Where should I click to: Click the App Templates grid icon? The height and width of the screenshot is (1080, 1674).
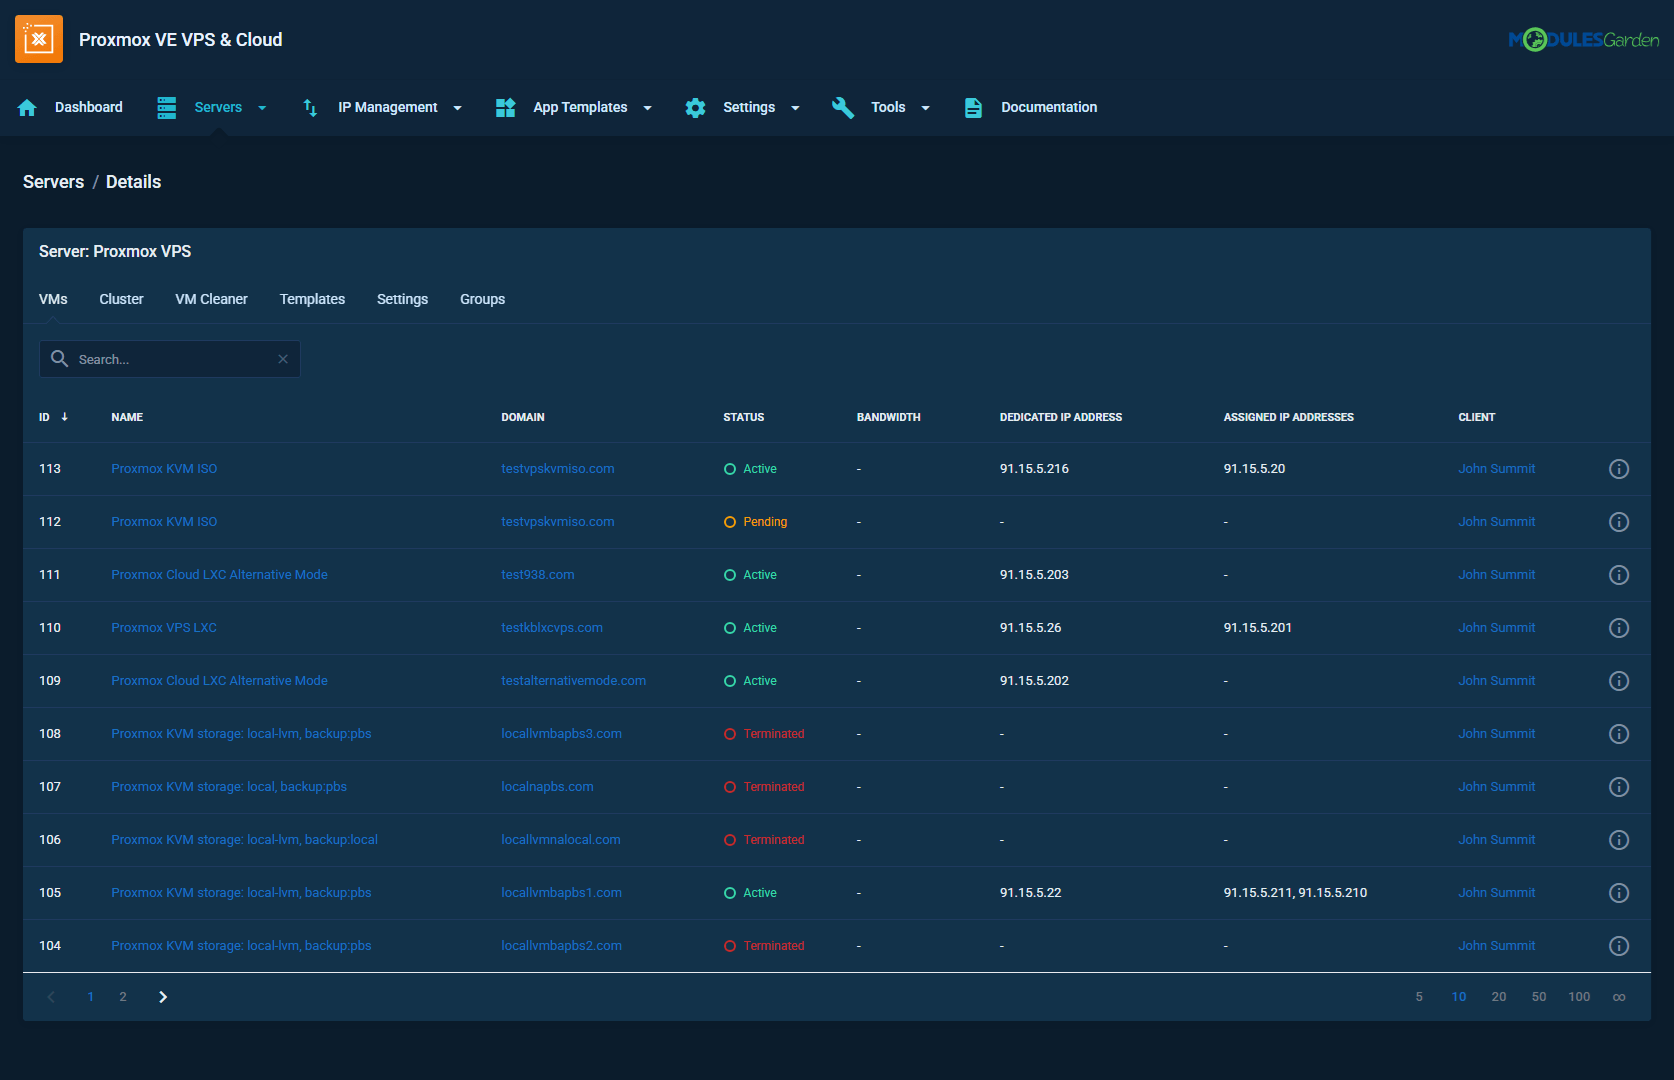[505, 107]
